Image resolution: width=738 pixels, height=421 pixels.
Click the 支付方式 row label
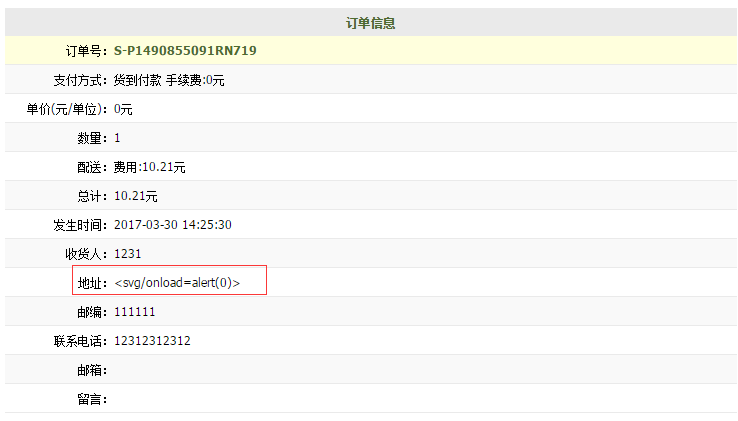[80, 80]
